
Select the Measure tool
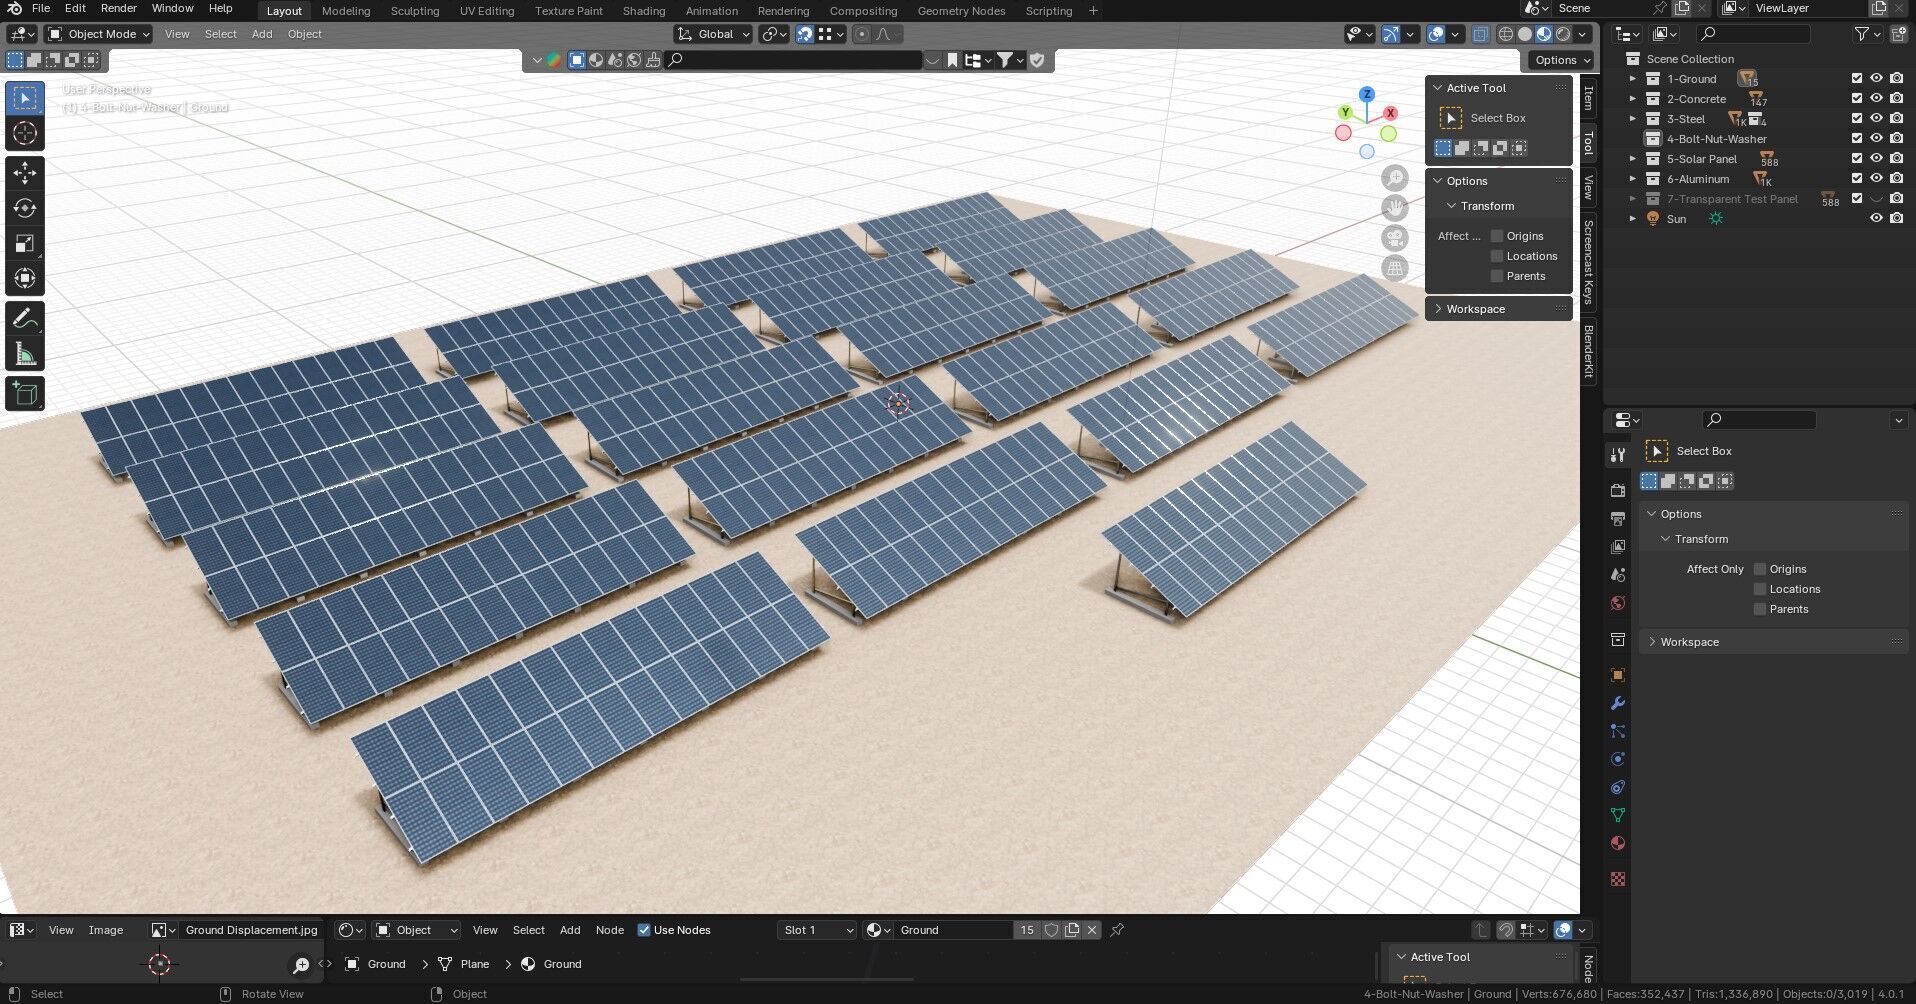[x=25, y=354]
